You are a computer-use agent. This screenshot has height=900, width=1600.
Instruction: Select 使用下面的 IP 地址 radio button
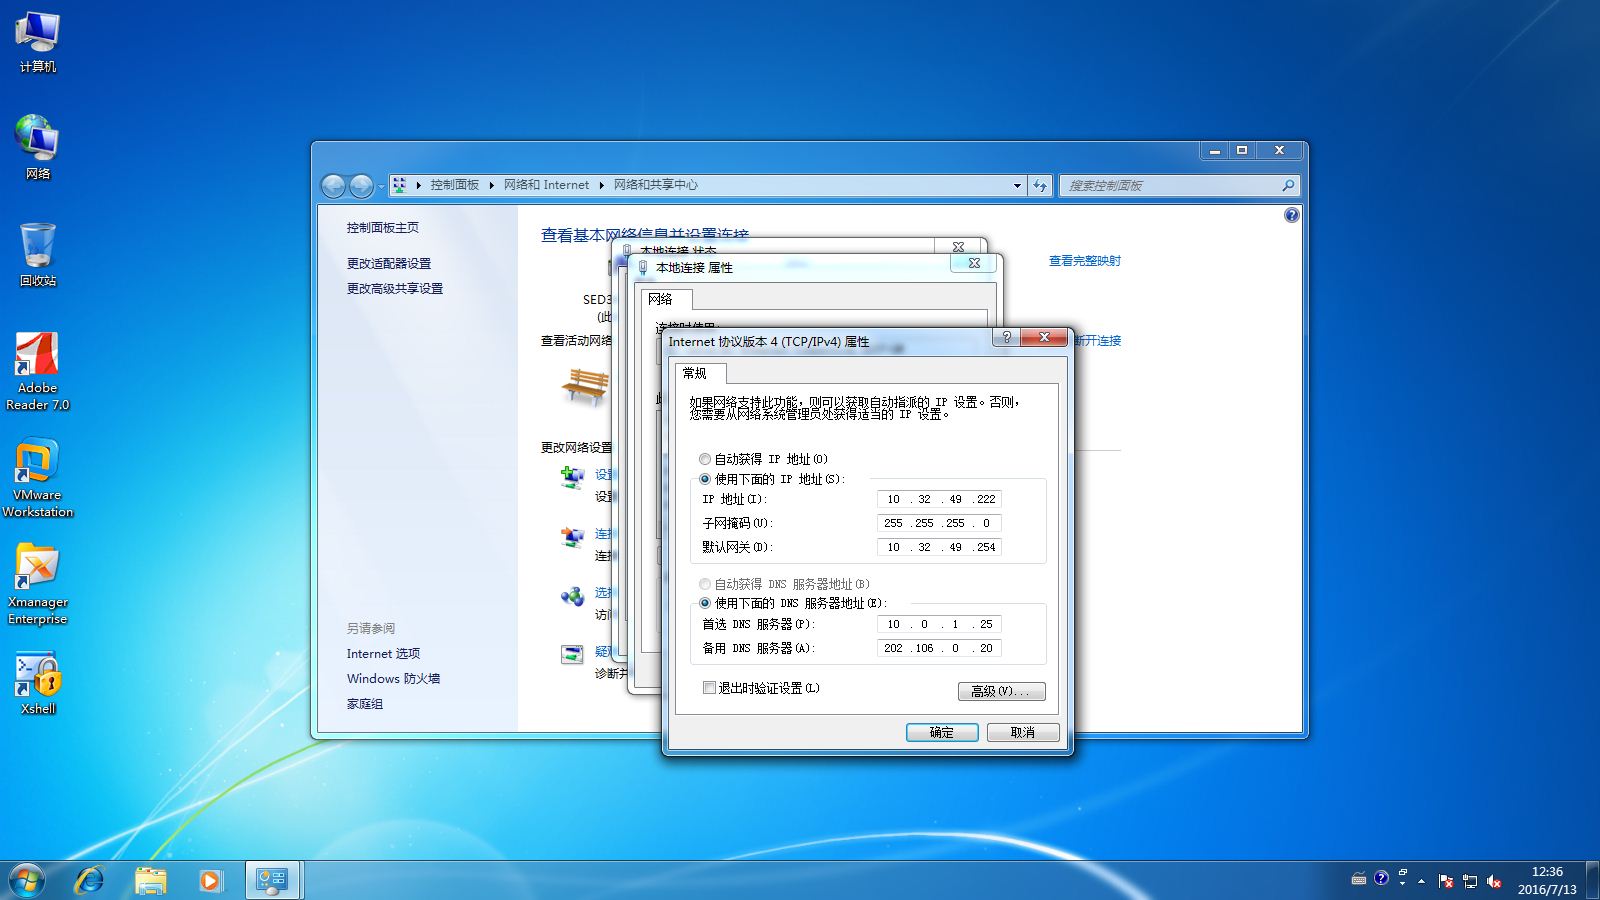[705, 479]
